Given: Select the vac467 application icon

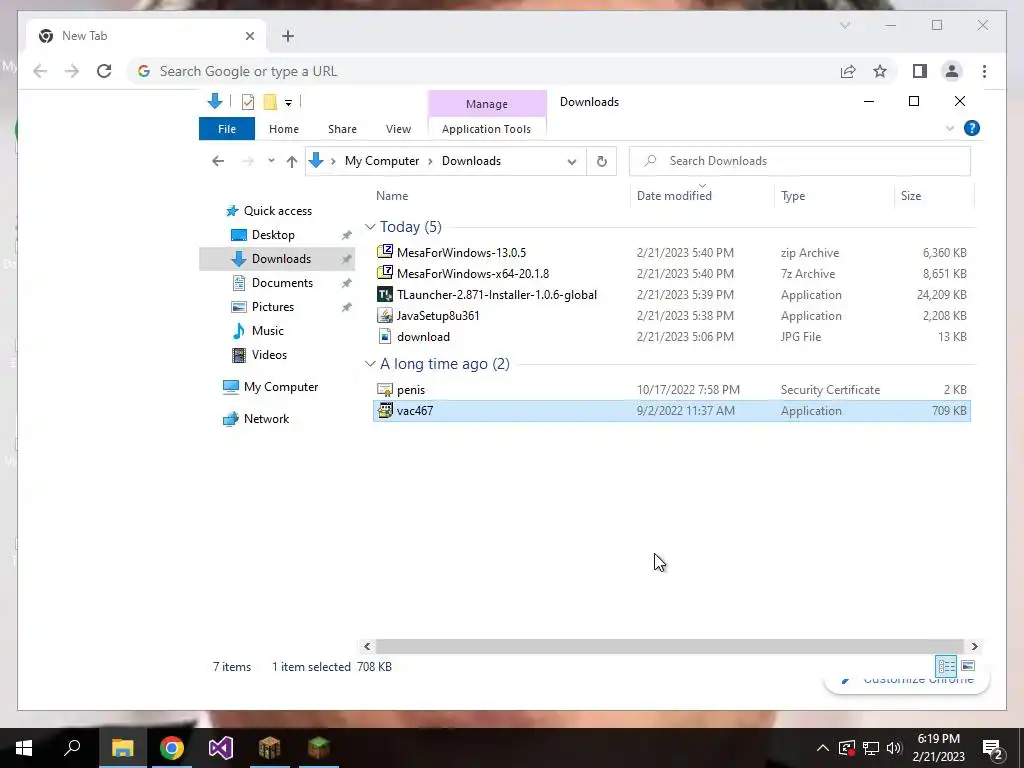Looking at the screenshot, I should pos(385,410).
